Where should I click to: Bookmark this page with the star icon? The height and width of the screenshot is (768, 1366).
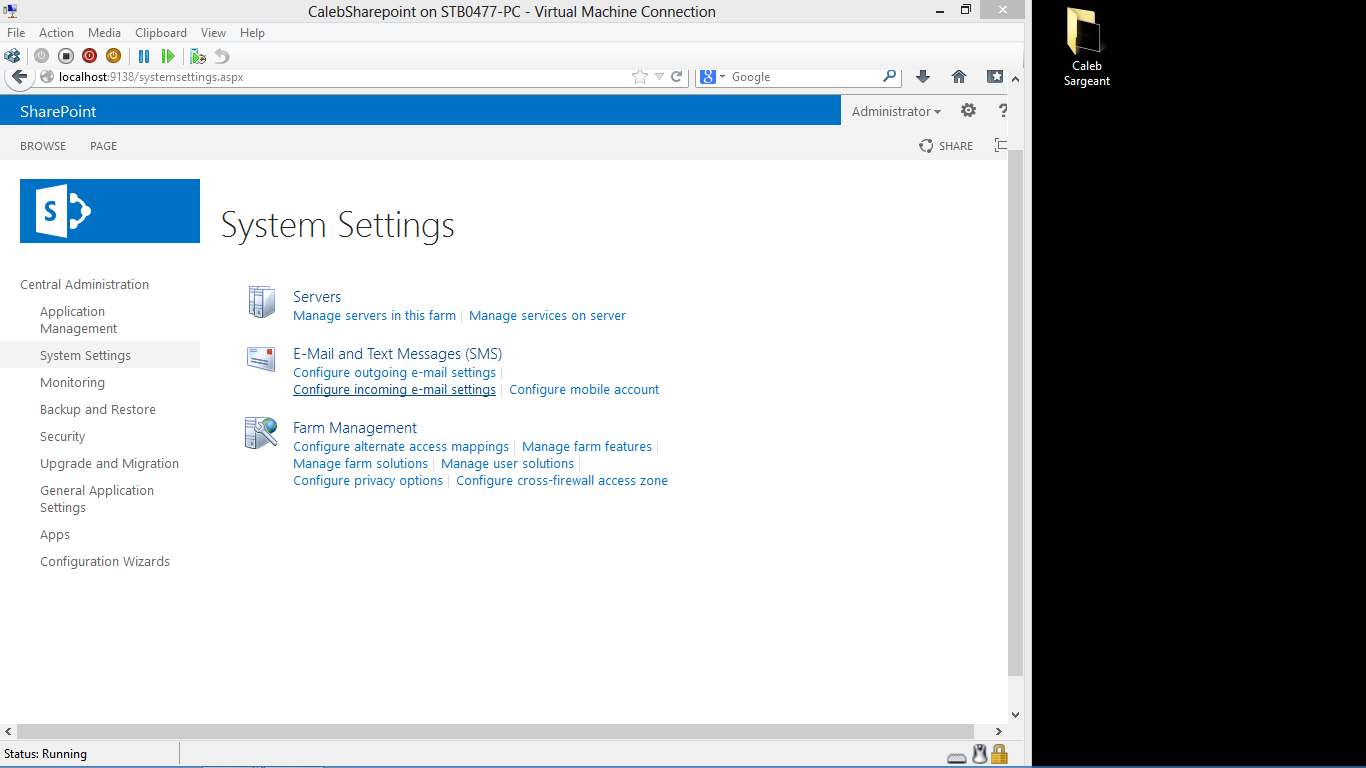(x=640, y=77)
